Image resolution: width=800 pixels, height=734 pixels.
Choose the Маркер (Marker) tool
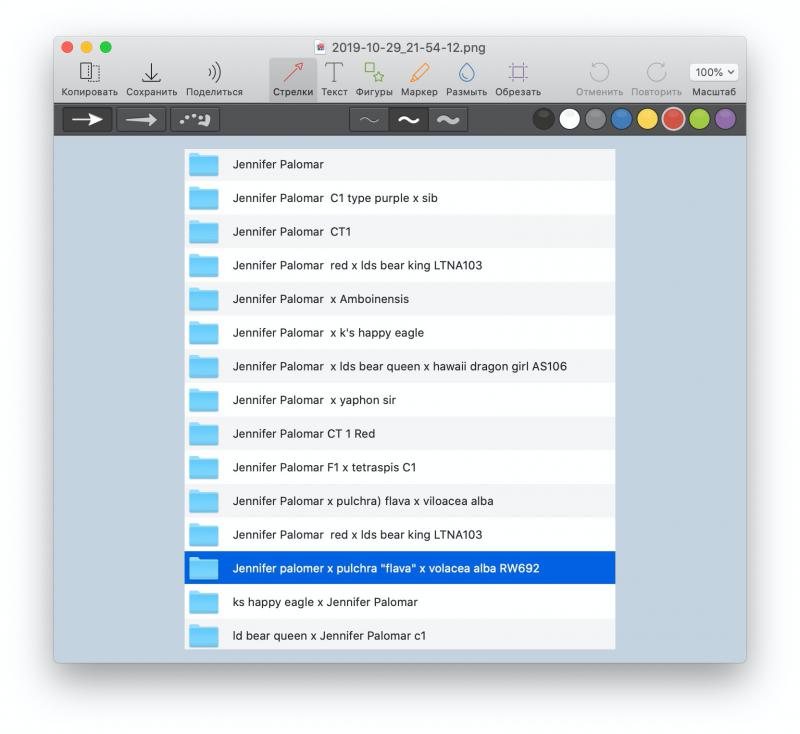pos(420,73)
